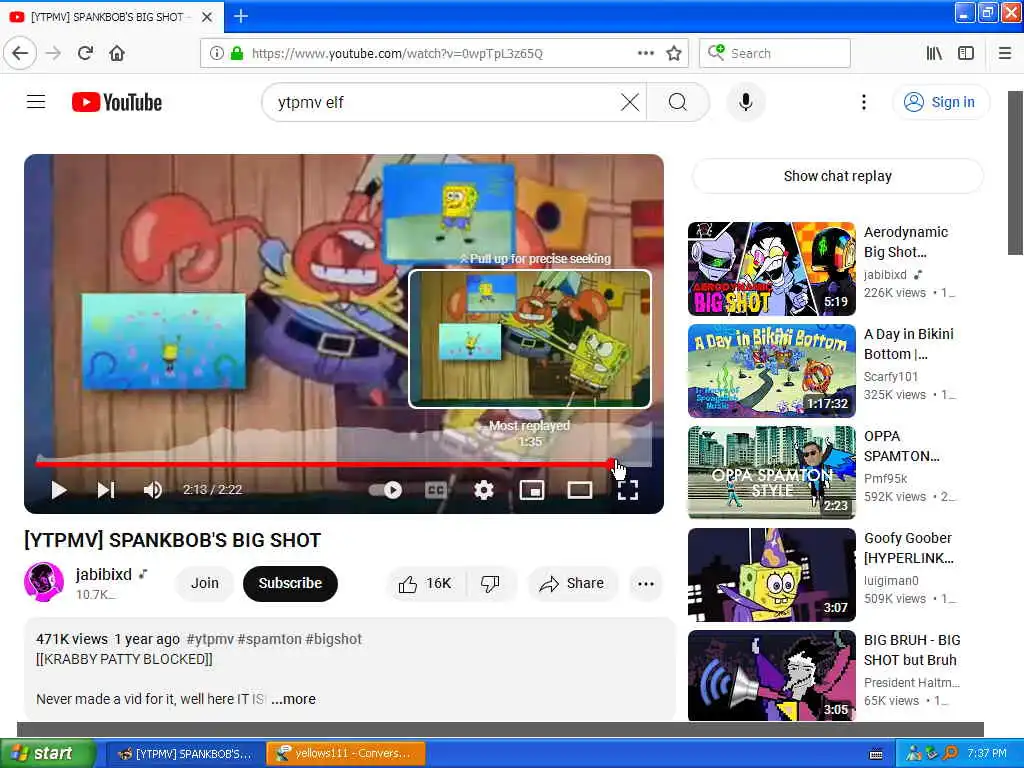This screenshot has width=1024, height=768.
Task: Open page actions three-dot menu in address bar
Action: pos(645,53)
